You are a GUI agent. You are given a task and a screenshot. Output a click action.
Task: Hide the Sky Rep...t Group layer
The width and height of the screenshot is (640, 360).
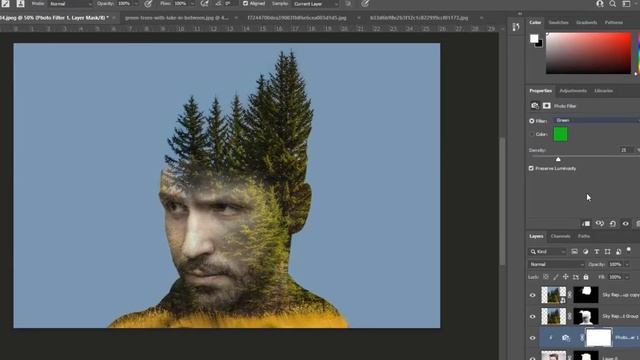point(533,317)
